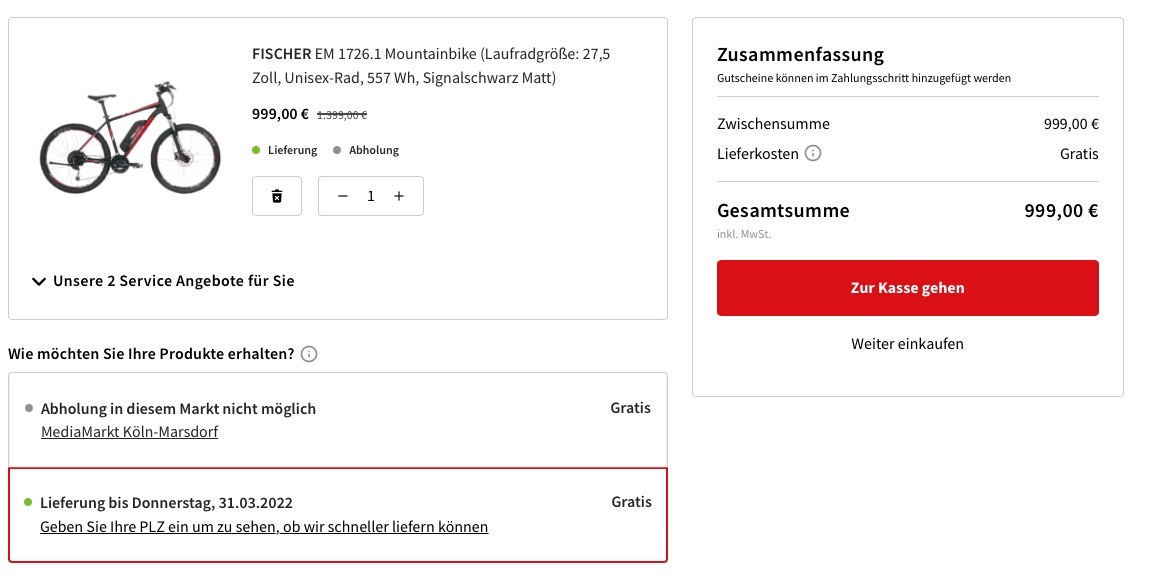1150x584 pixels.
Task: Click Weiter einkaufen link
Action: pos(907,343)
